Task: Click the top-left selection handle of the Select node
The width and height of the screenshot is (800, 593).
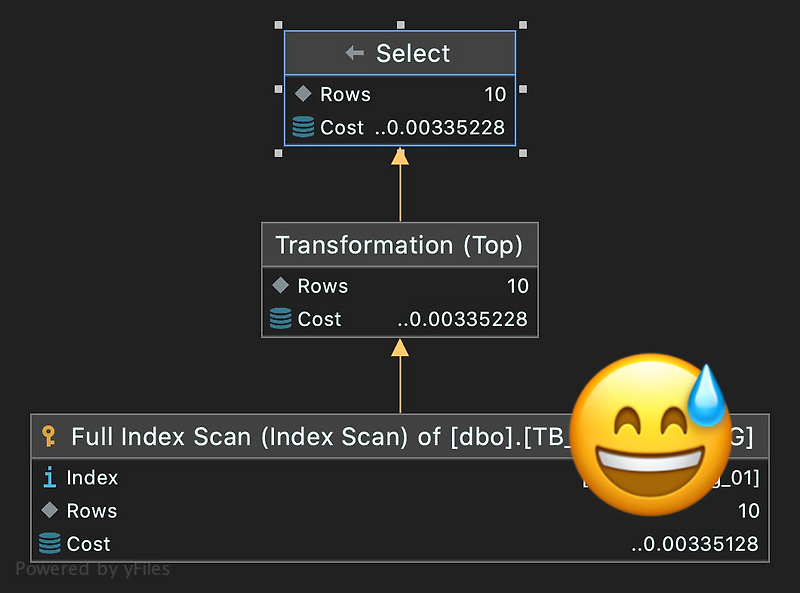Action: (278, 25)
